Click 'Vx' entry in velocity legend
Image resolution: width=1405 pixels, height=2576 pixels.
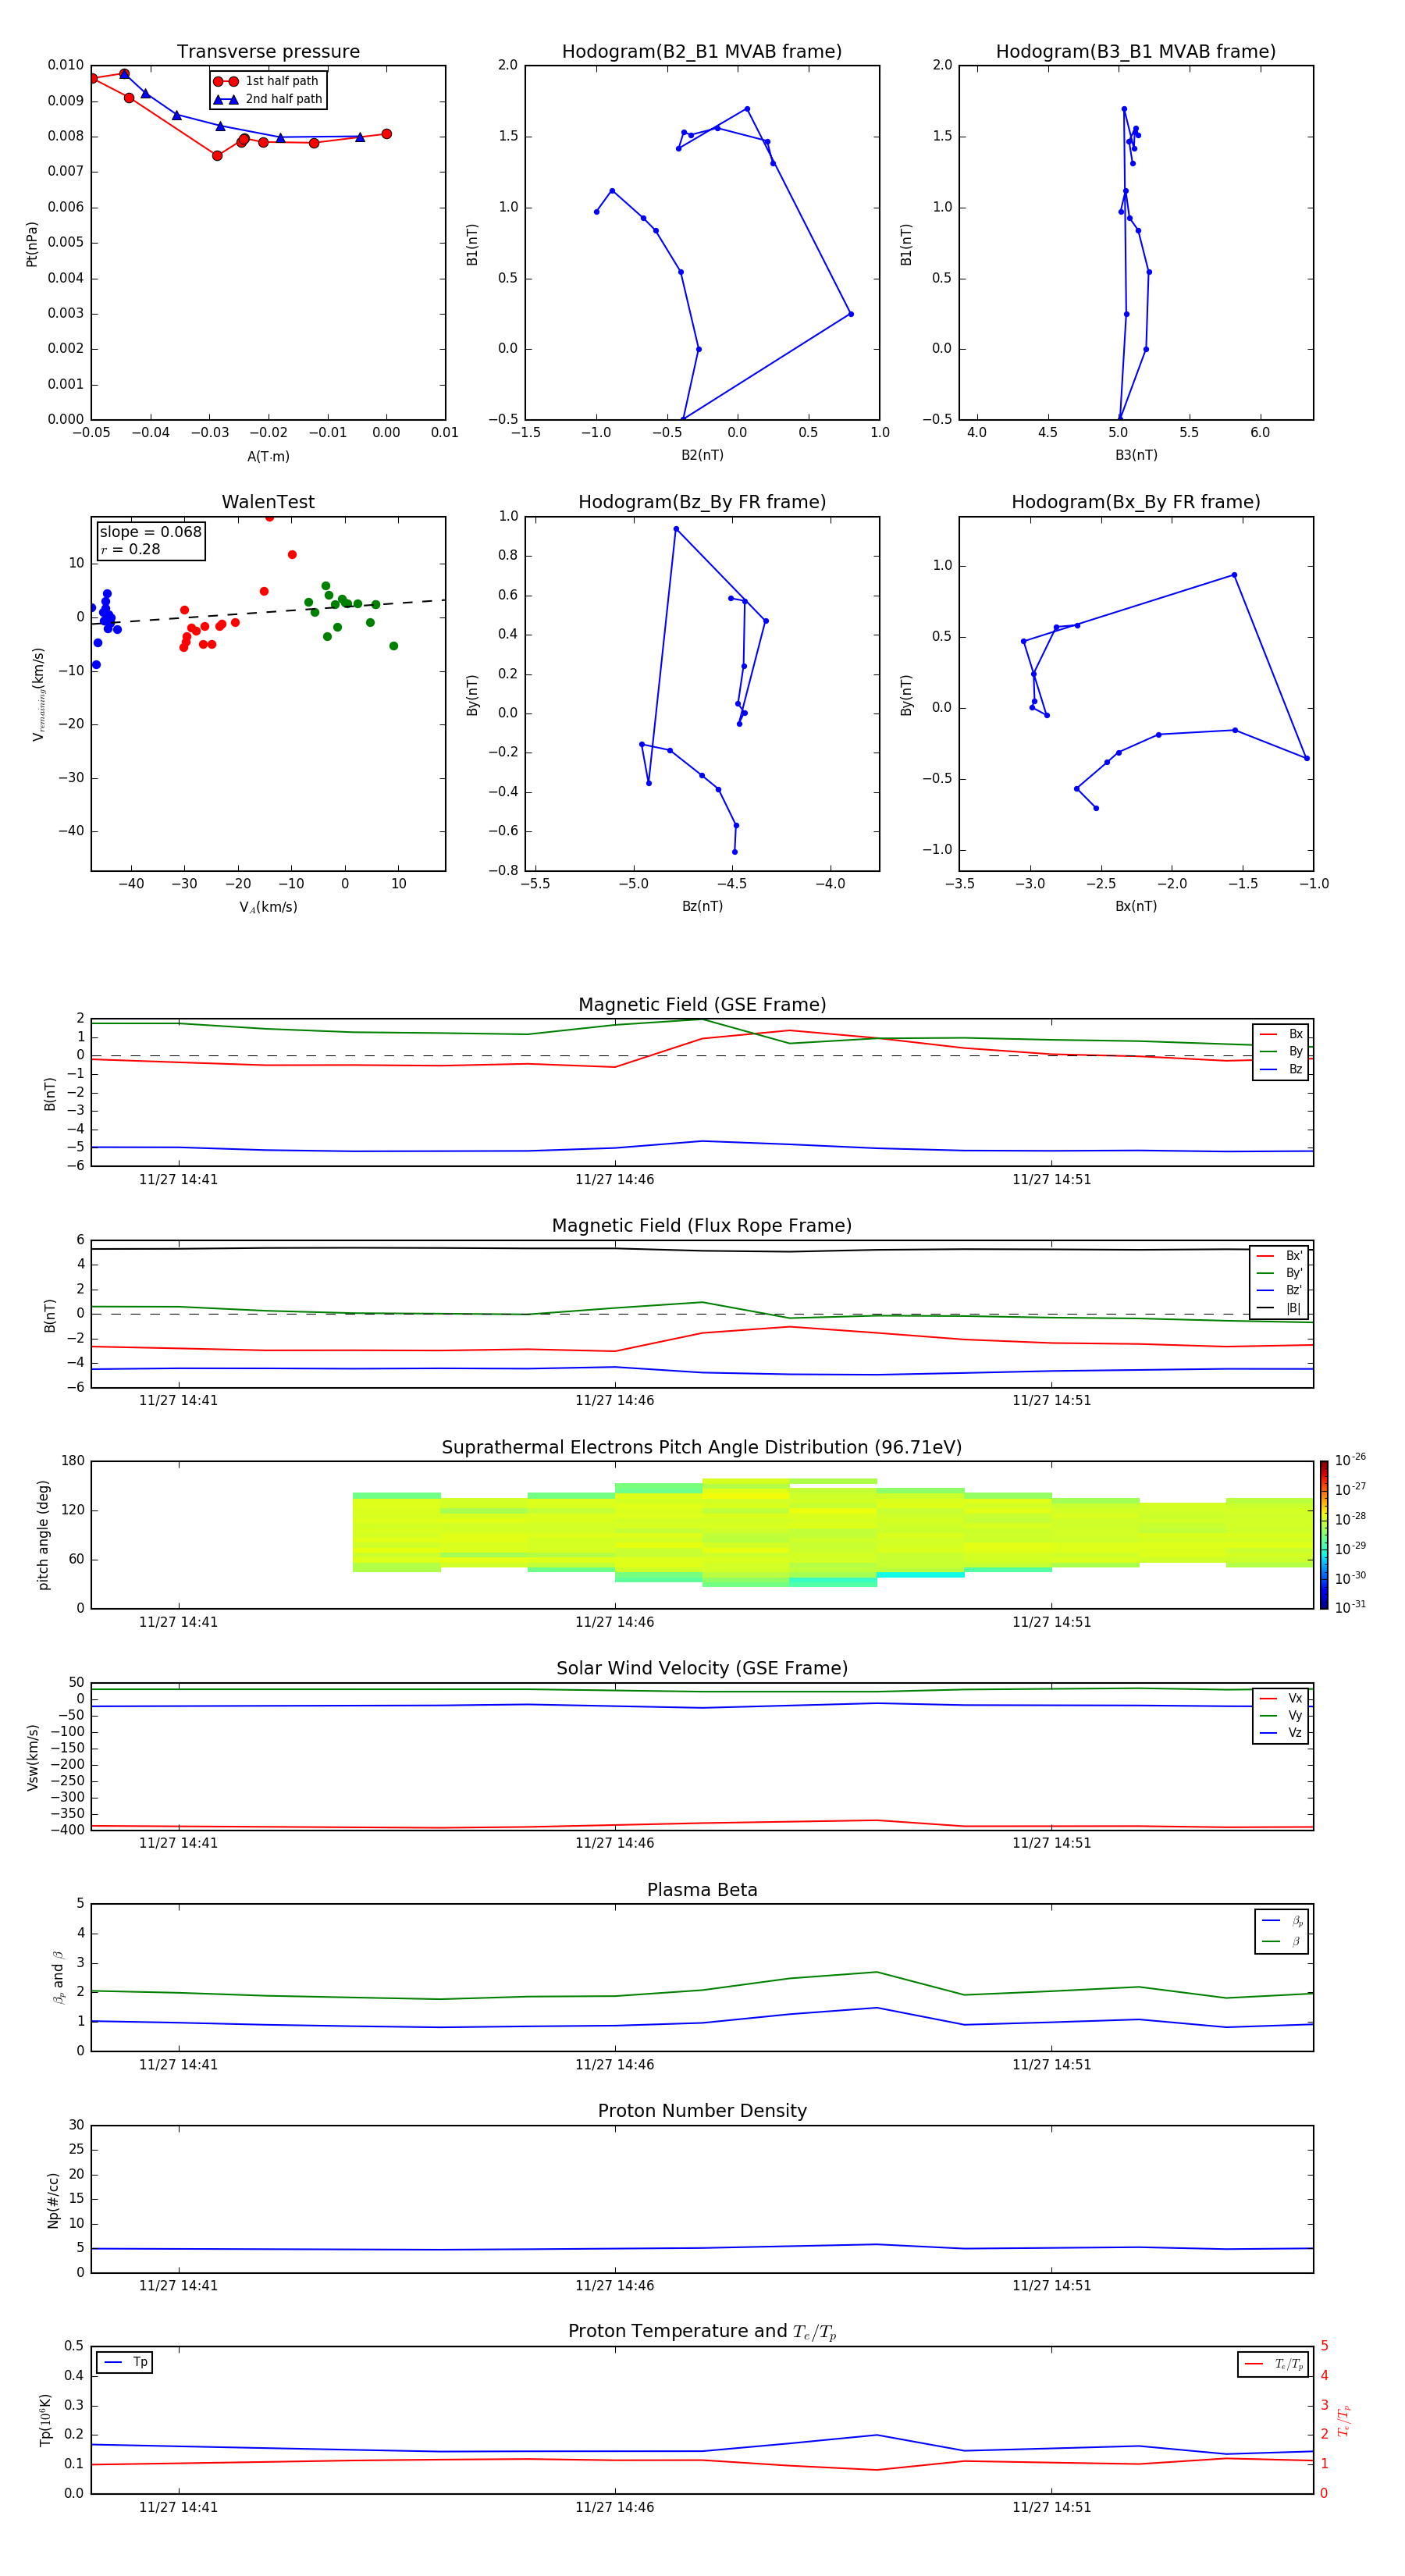click(1281, 1699)
